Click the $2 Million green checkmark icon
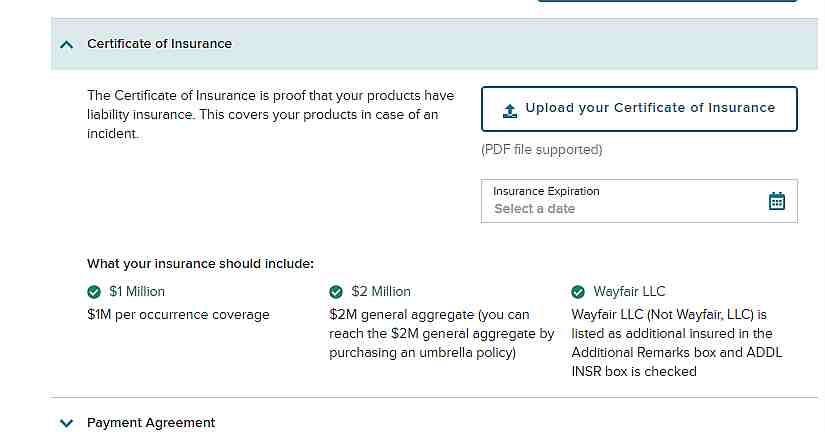 click(336, 292)
